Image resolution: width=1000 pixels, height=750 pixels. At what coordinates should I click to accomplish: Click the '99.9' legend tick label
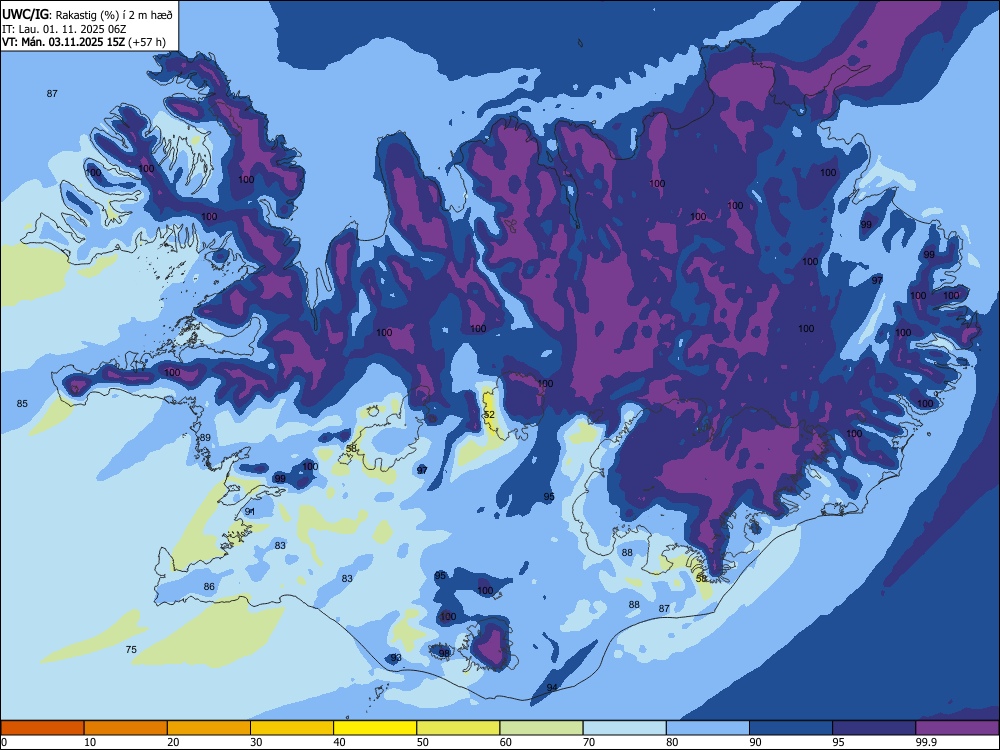(926, 742)
